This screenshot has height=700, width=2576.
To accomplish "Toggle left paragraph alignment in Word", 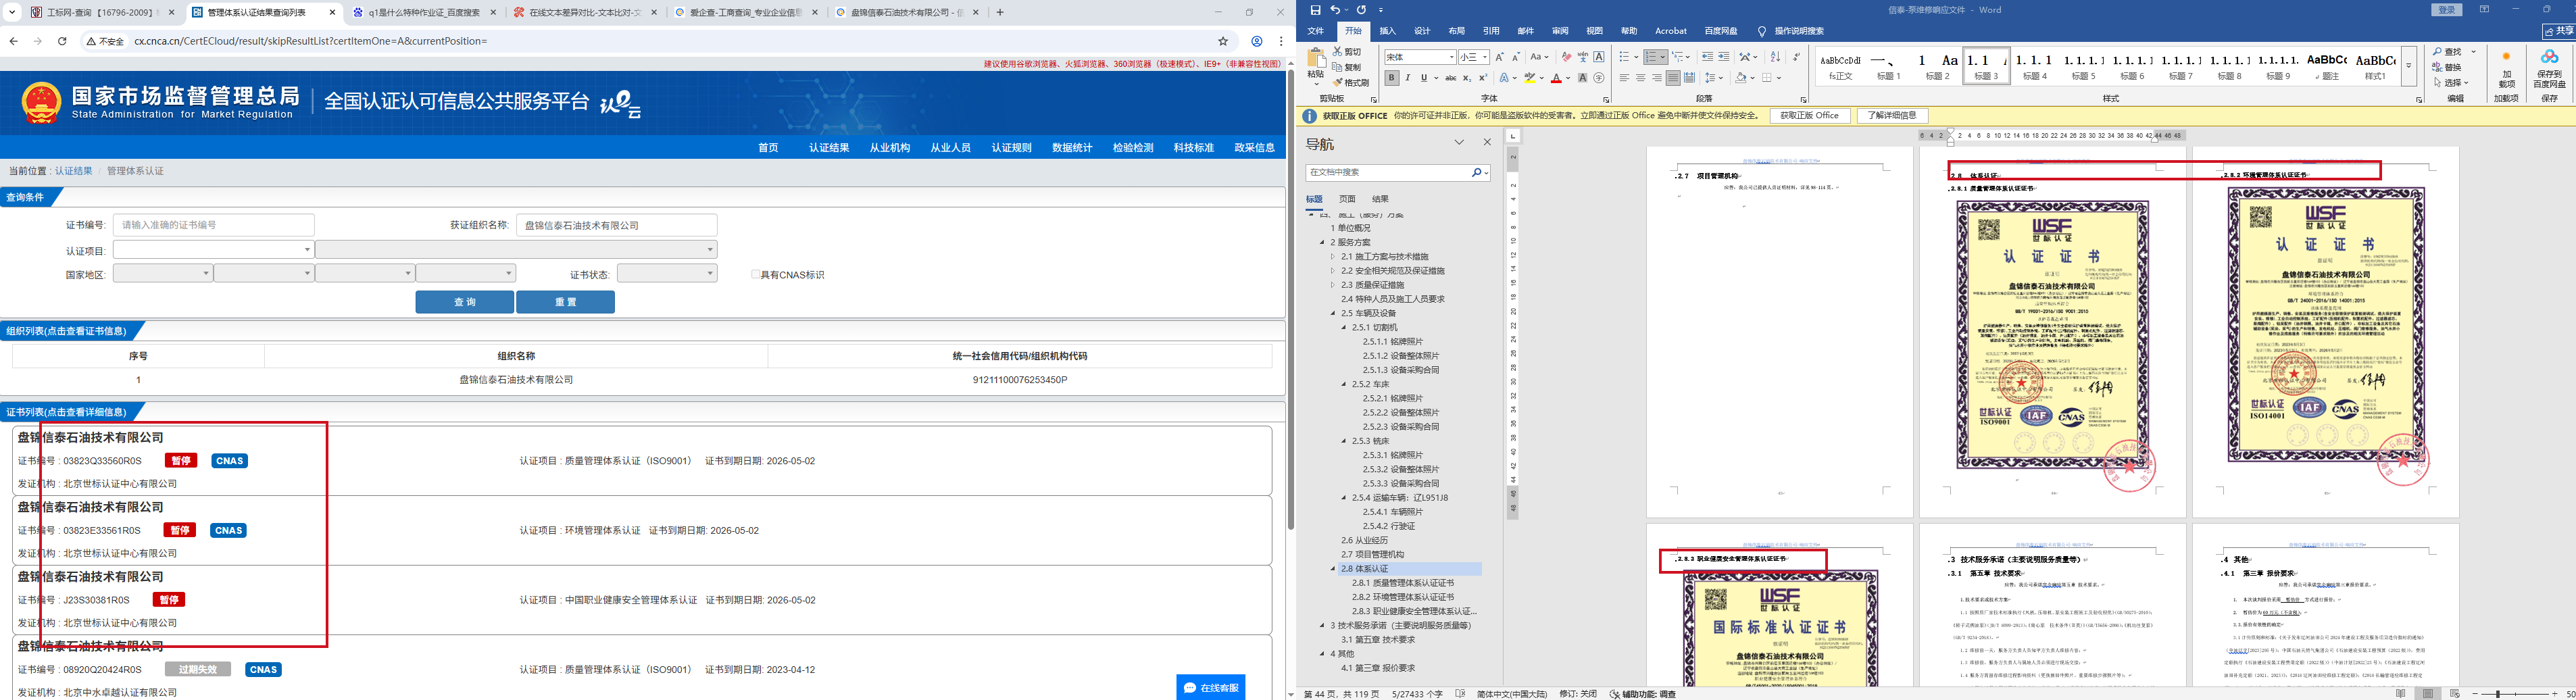I will pos(1624,78).
